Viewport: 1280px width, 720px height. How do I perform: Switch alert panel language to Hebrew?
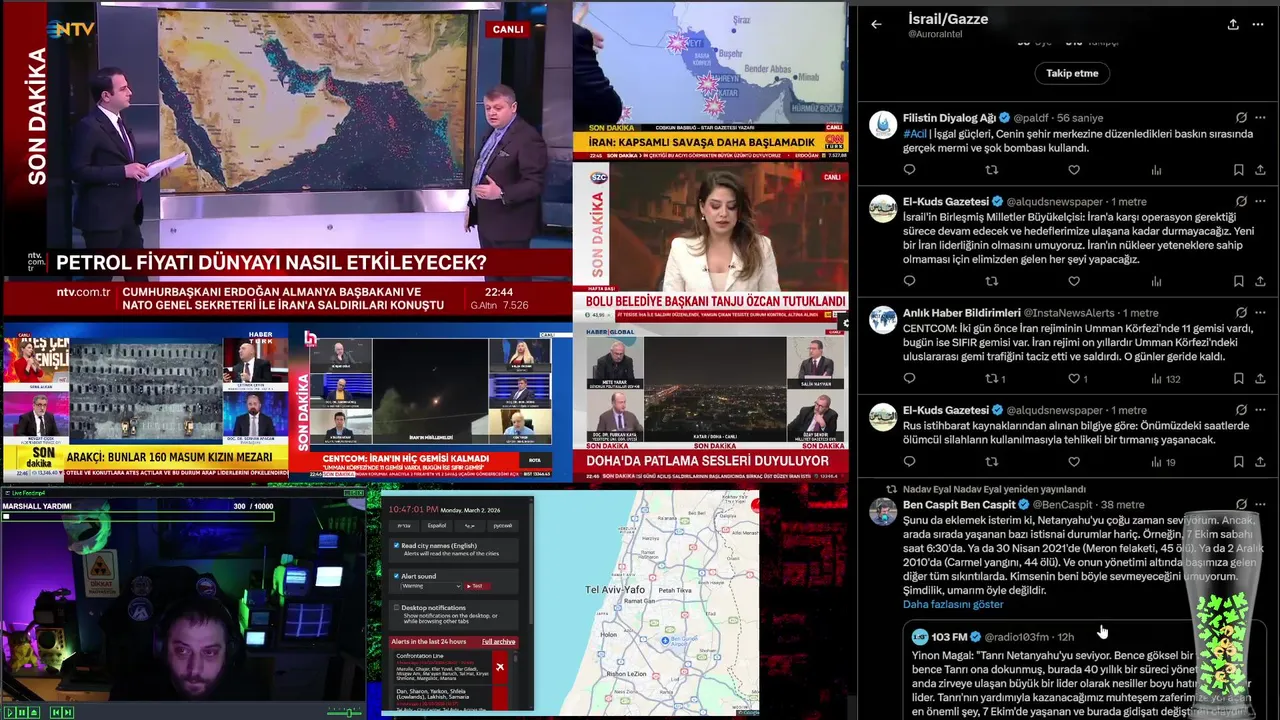point(404,525)
